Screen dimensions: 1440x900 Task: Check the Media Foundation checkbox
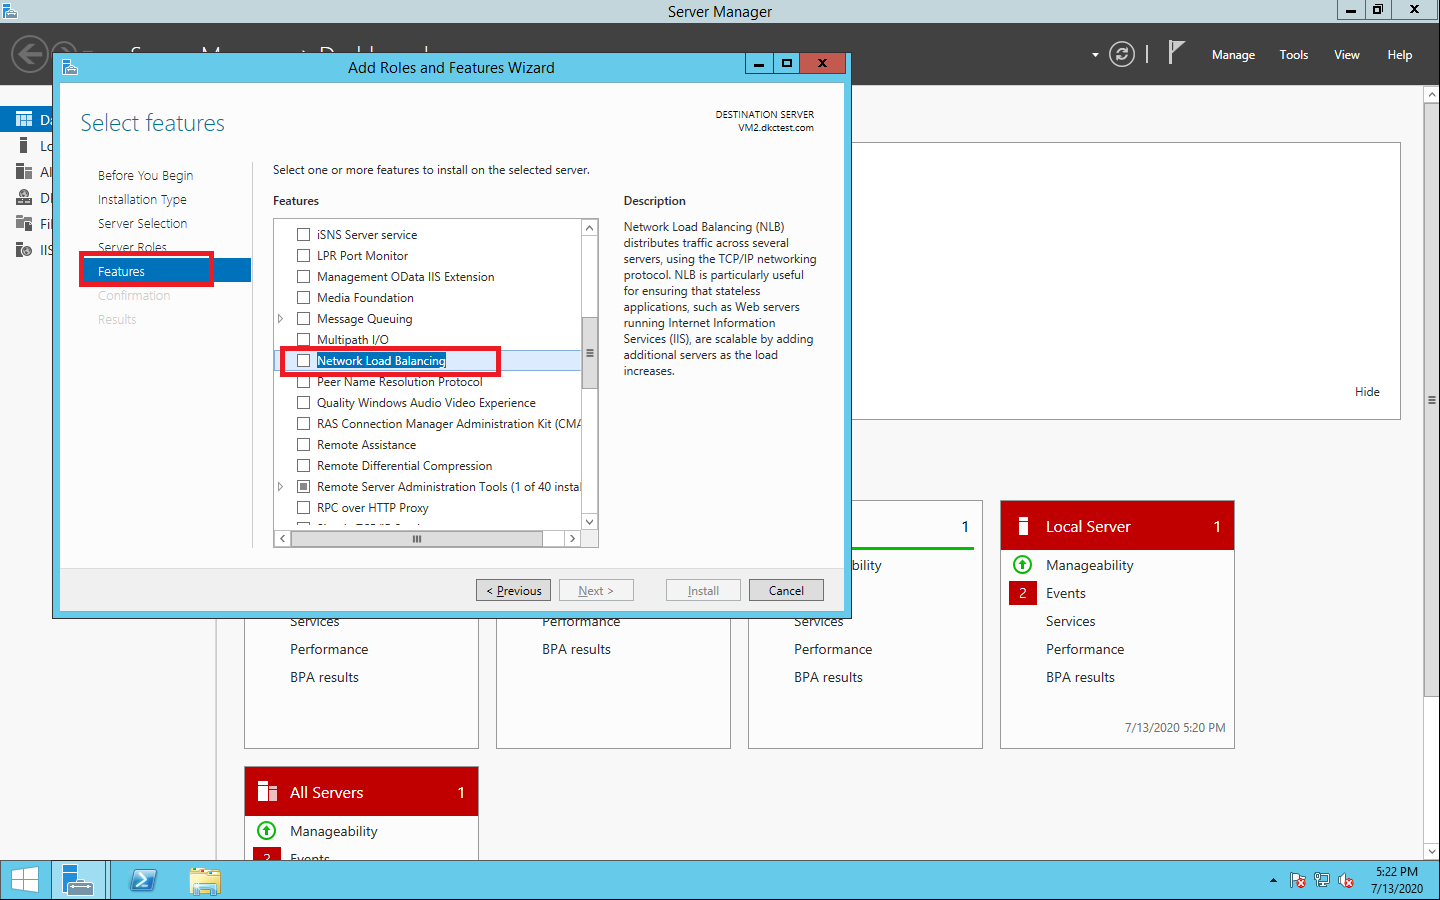click(x=303, y=297)
